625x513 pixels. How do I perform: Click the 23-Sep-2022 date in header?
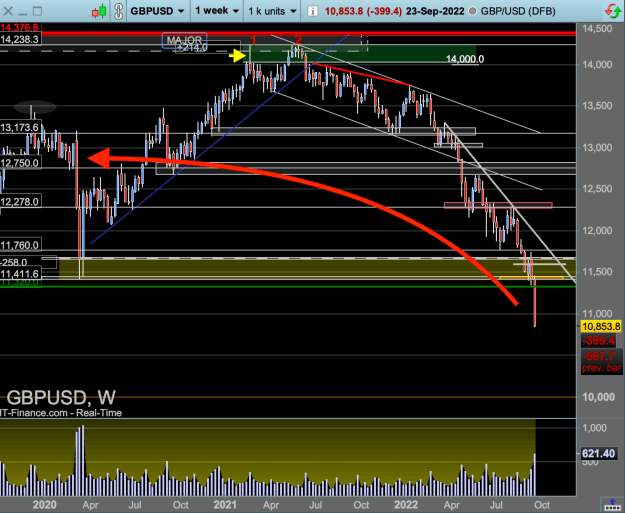(x=435, y=11)
